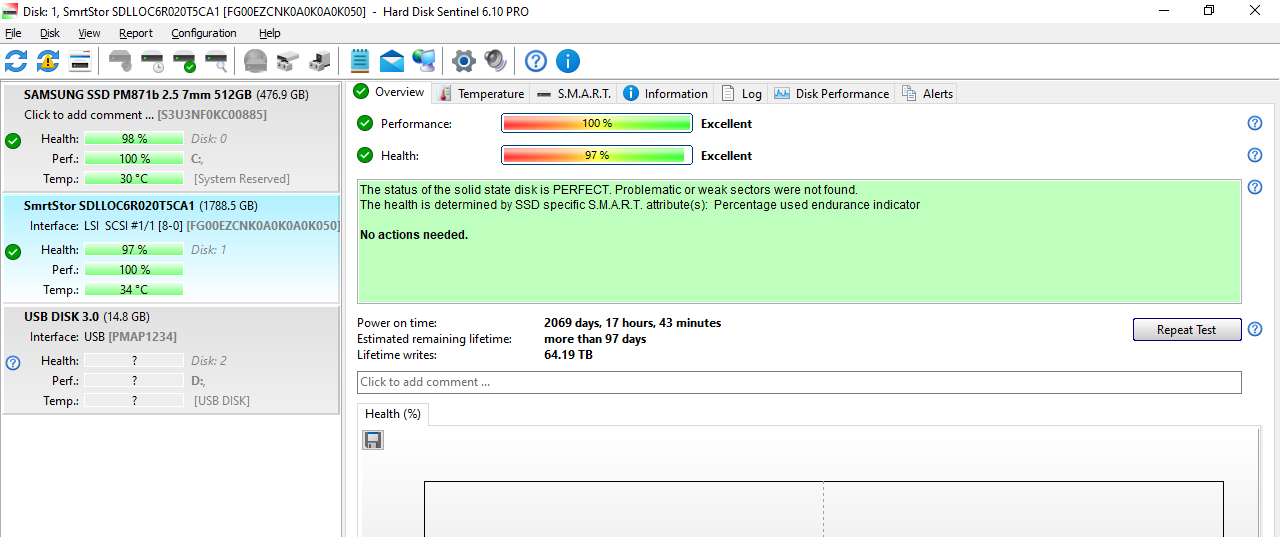This screenshot has width=1280, height=537.
Task: Click the help icon next to Repeat Test
Action: [1255, 329]
